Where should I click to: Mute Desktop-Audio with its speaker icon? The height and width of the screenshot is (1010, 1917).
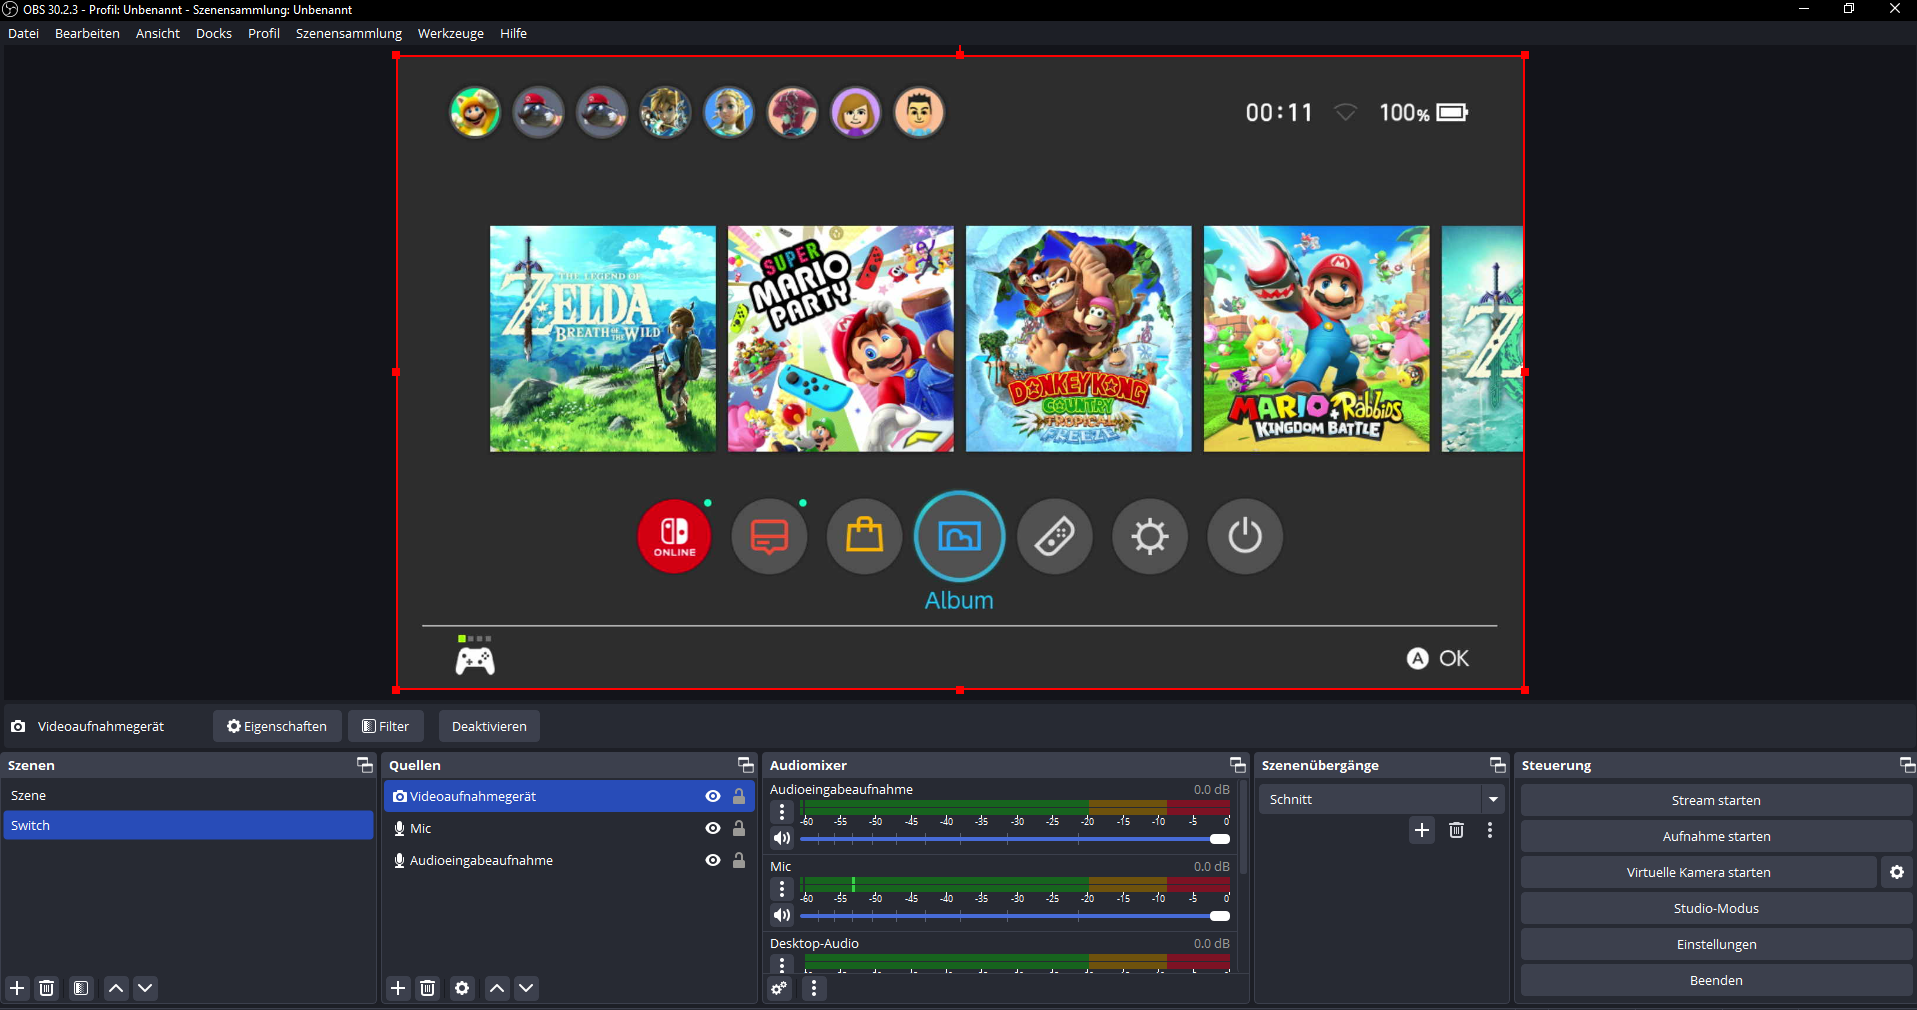[782, 990]
